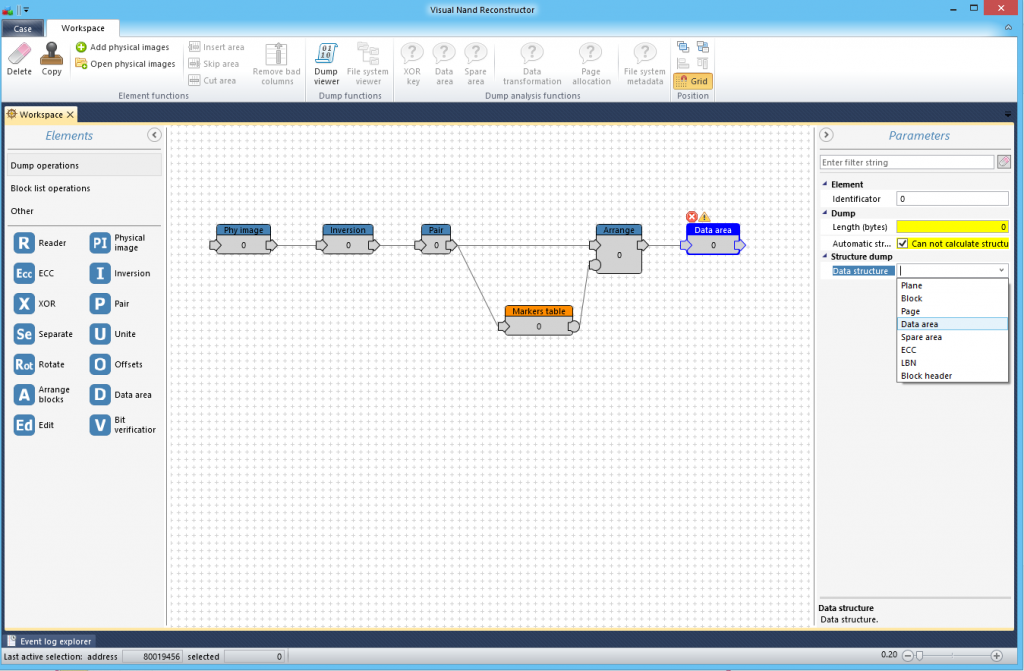1024x671 pixels.
Task: Select the Inversion node on canvas
Action: click(x=348, y=239)
